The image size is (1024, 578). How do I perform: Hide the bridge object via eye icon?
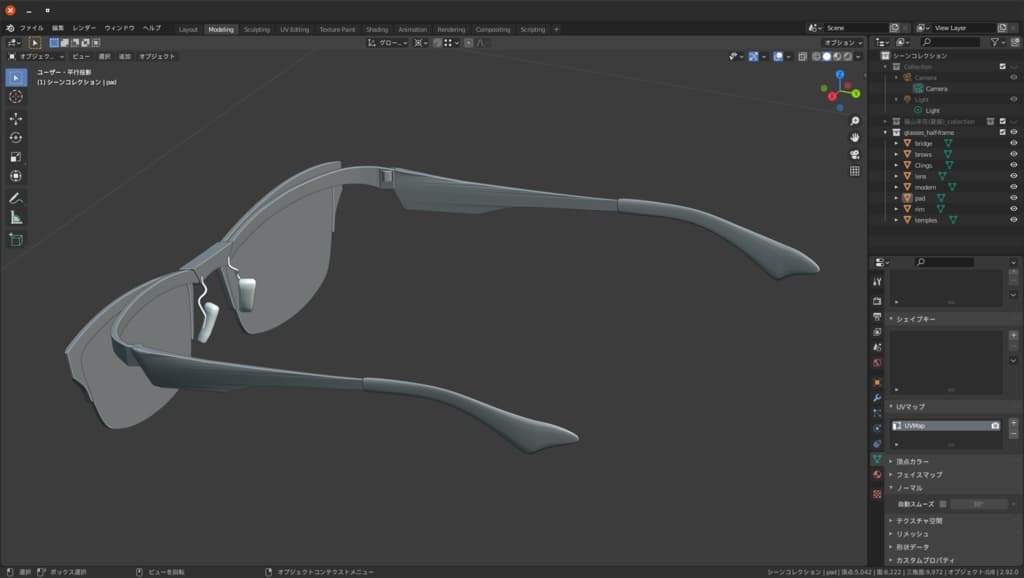tap(1013, 143)
